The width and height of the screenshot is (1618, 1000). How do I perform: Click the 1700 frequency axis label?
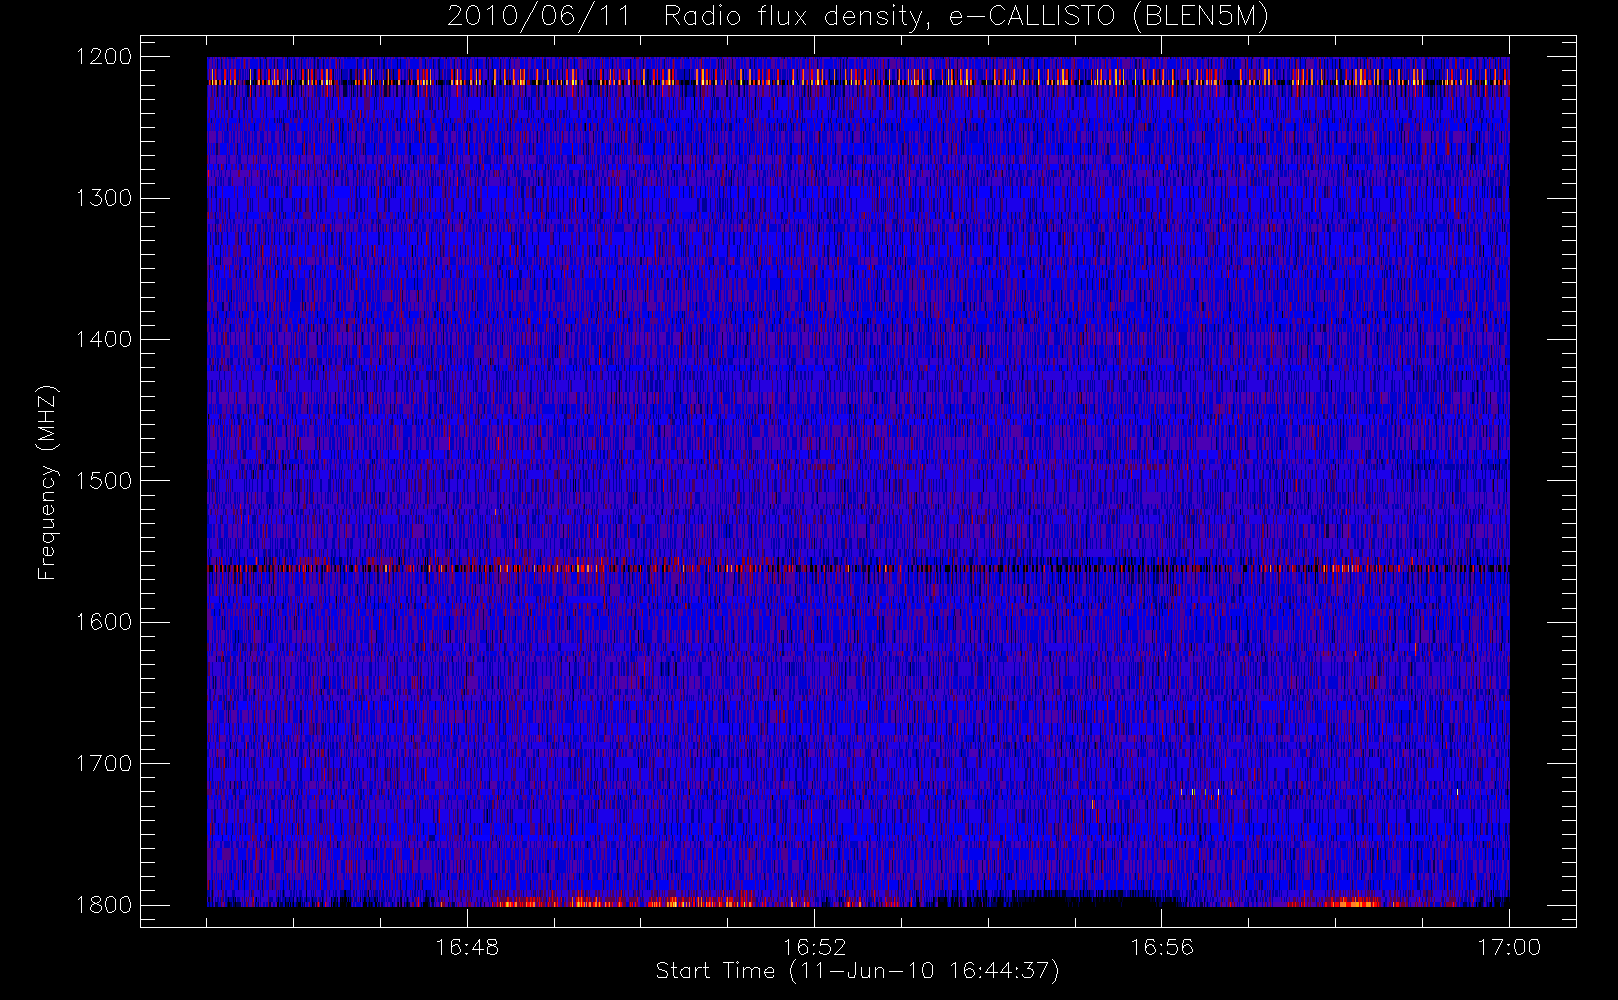(x=104, y=764)
